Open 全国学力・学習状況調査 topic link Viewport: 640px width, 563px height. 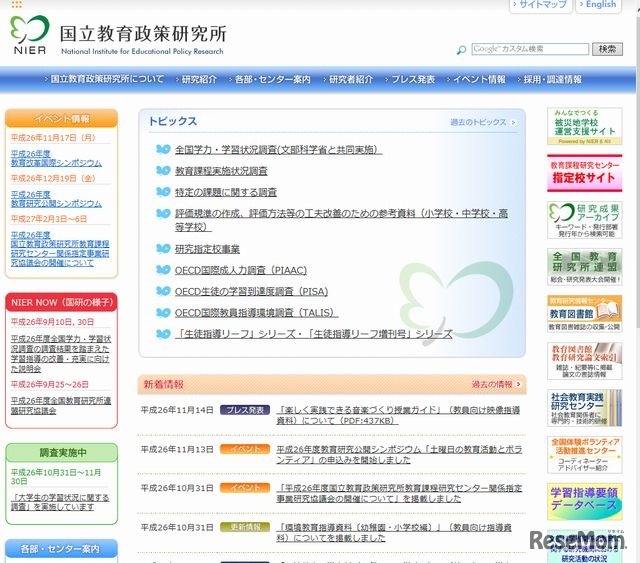coord(278,150)
